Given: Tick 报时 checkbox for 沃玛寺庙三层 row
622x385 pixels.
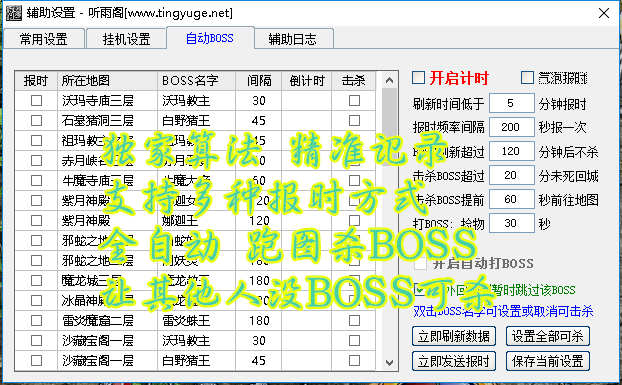Looking at the screenshot, I should tap(36, 100).
